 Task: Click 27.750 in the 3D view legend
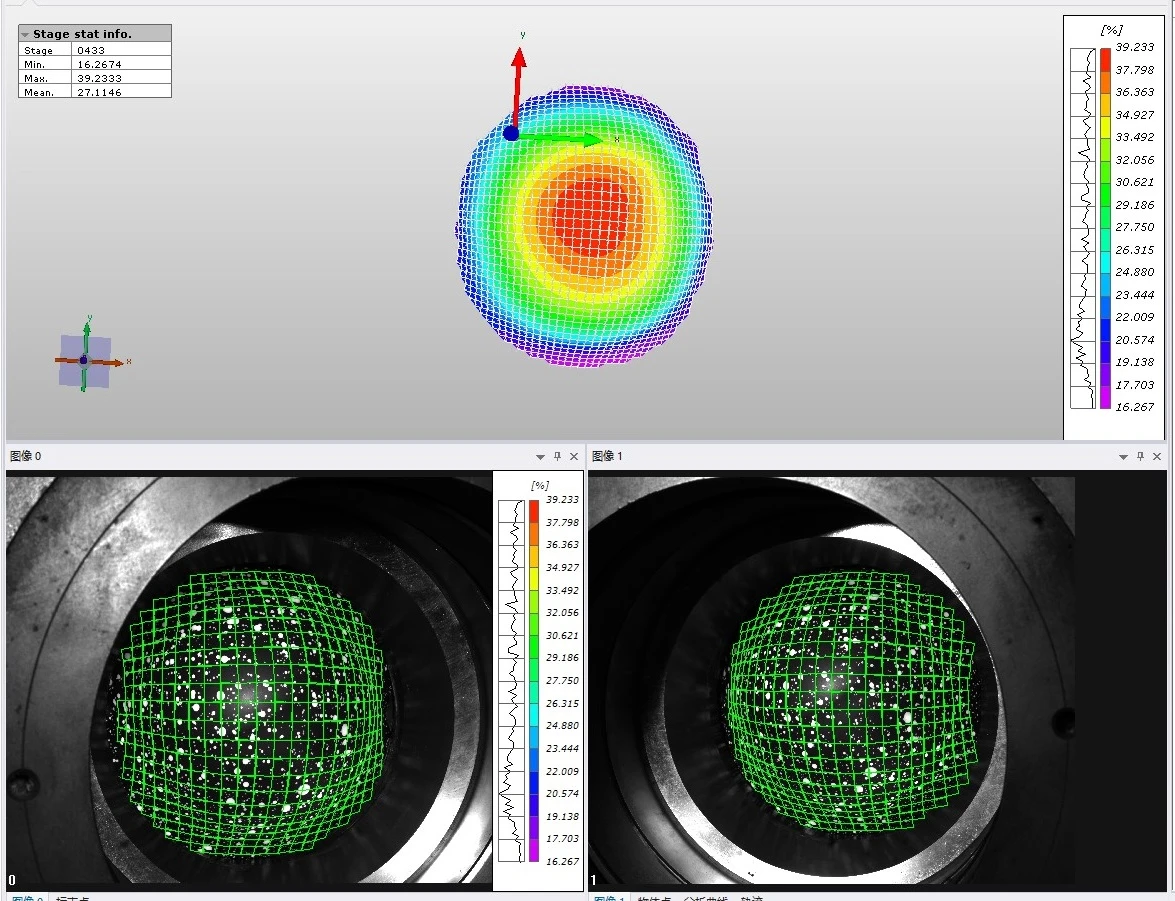pos(1135,226)
